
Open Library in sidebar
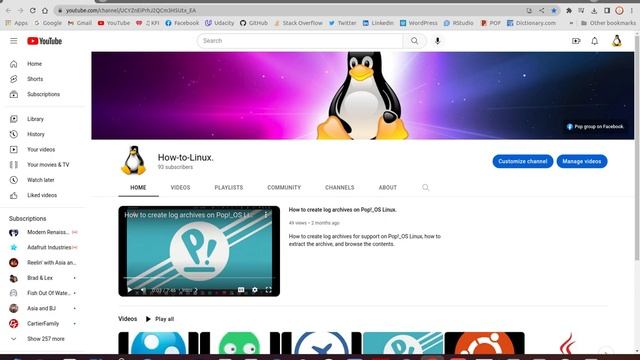coord(43,119)
